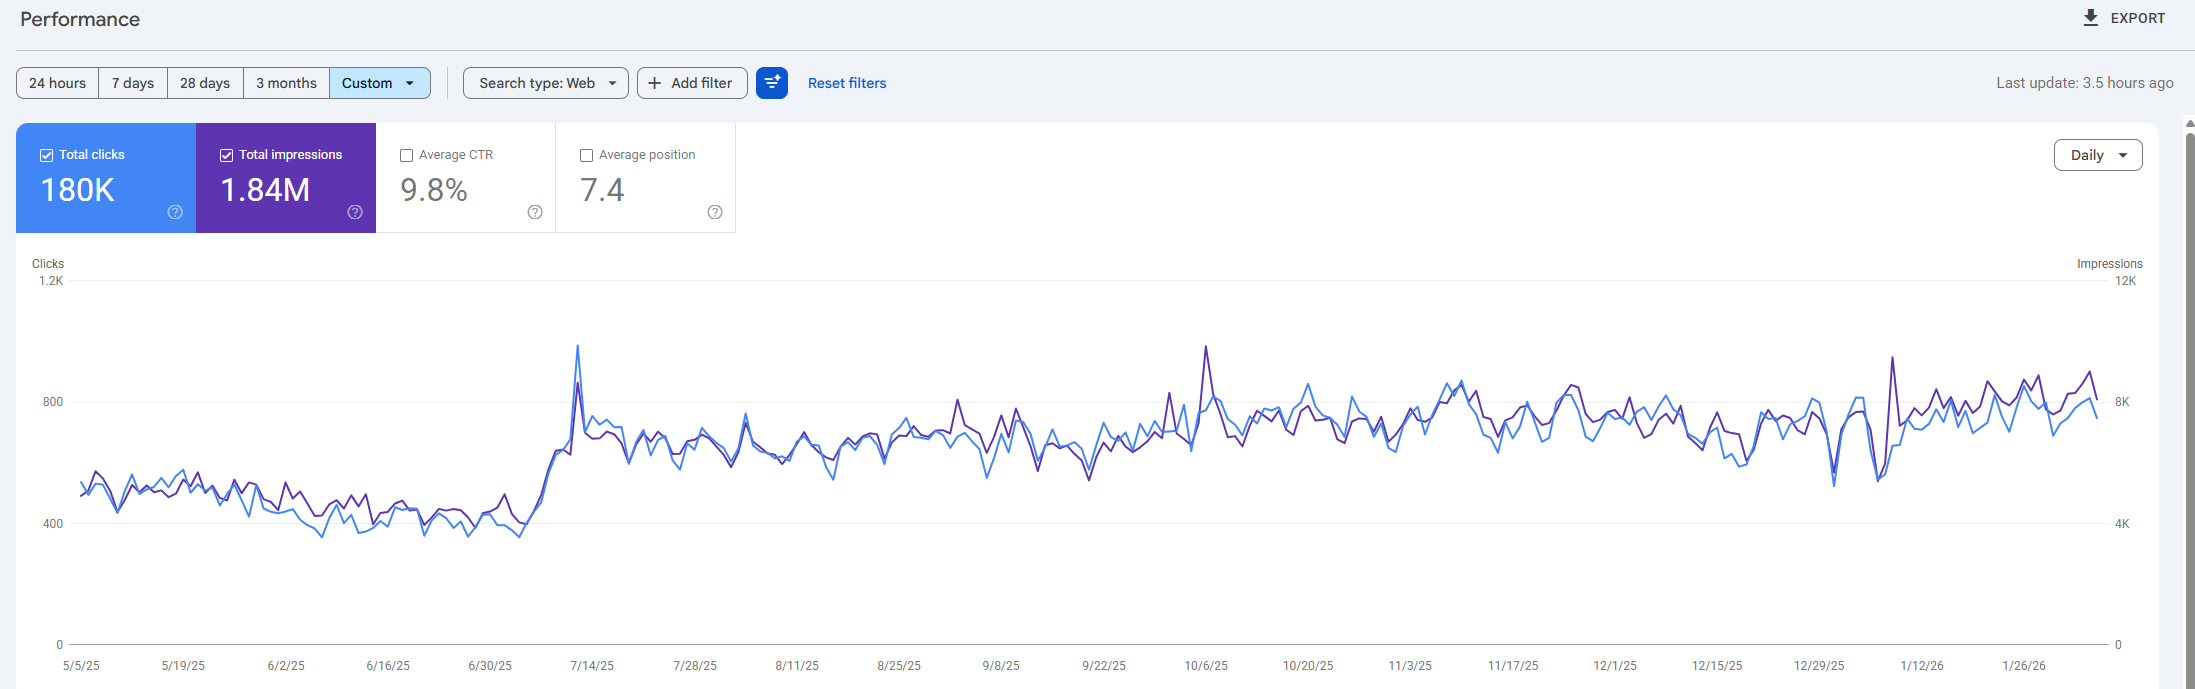Select the 24 hours tab
The width and height of the screenshot is (2195, 689).
tap(58, 83)
